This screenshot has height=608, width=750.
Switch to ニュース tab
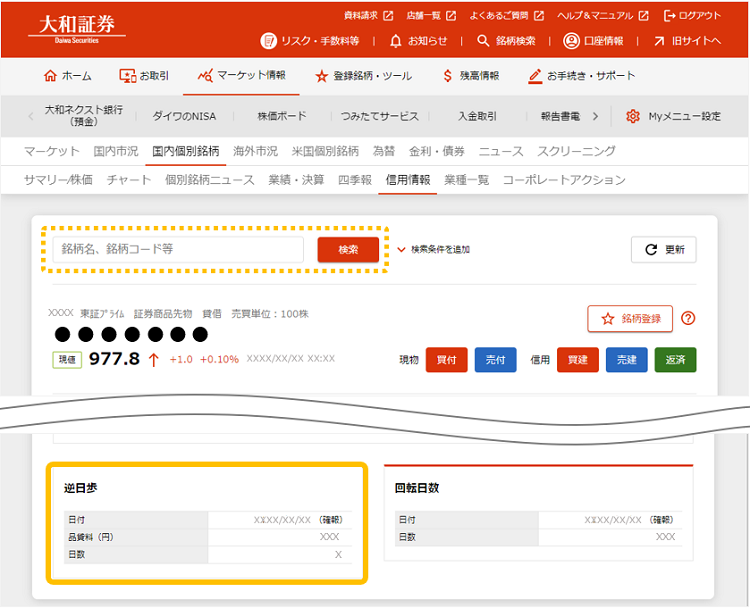(x=501, y=151)
